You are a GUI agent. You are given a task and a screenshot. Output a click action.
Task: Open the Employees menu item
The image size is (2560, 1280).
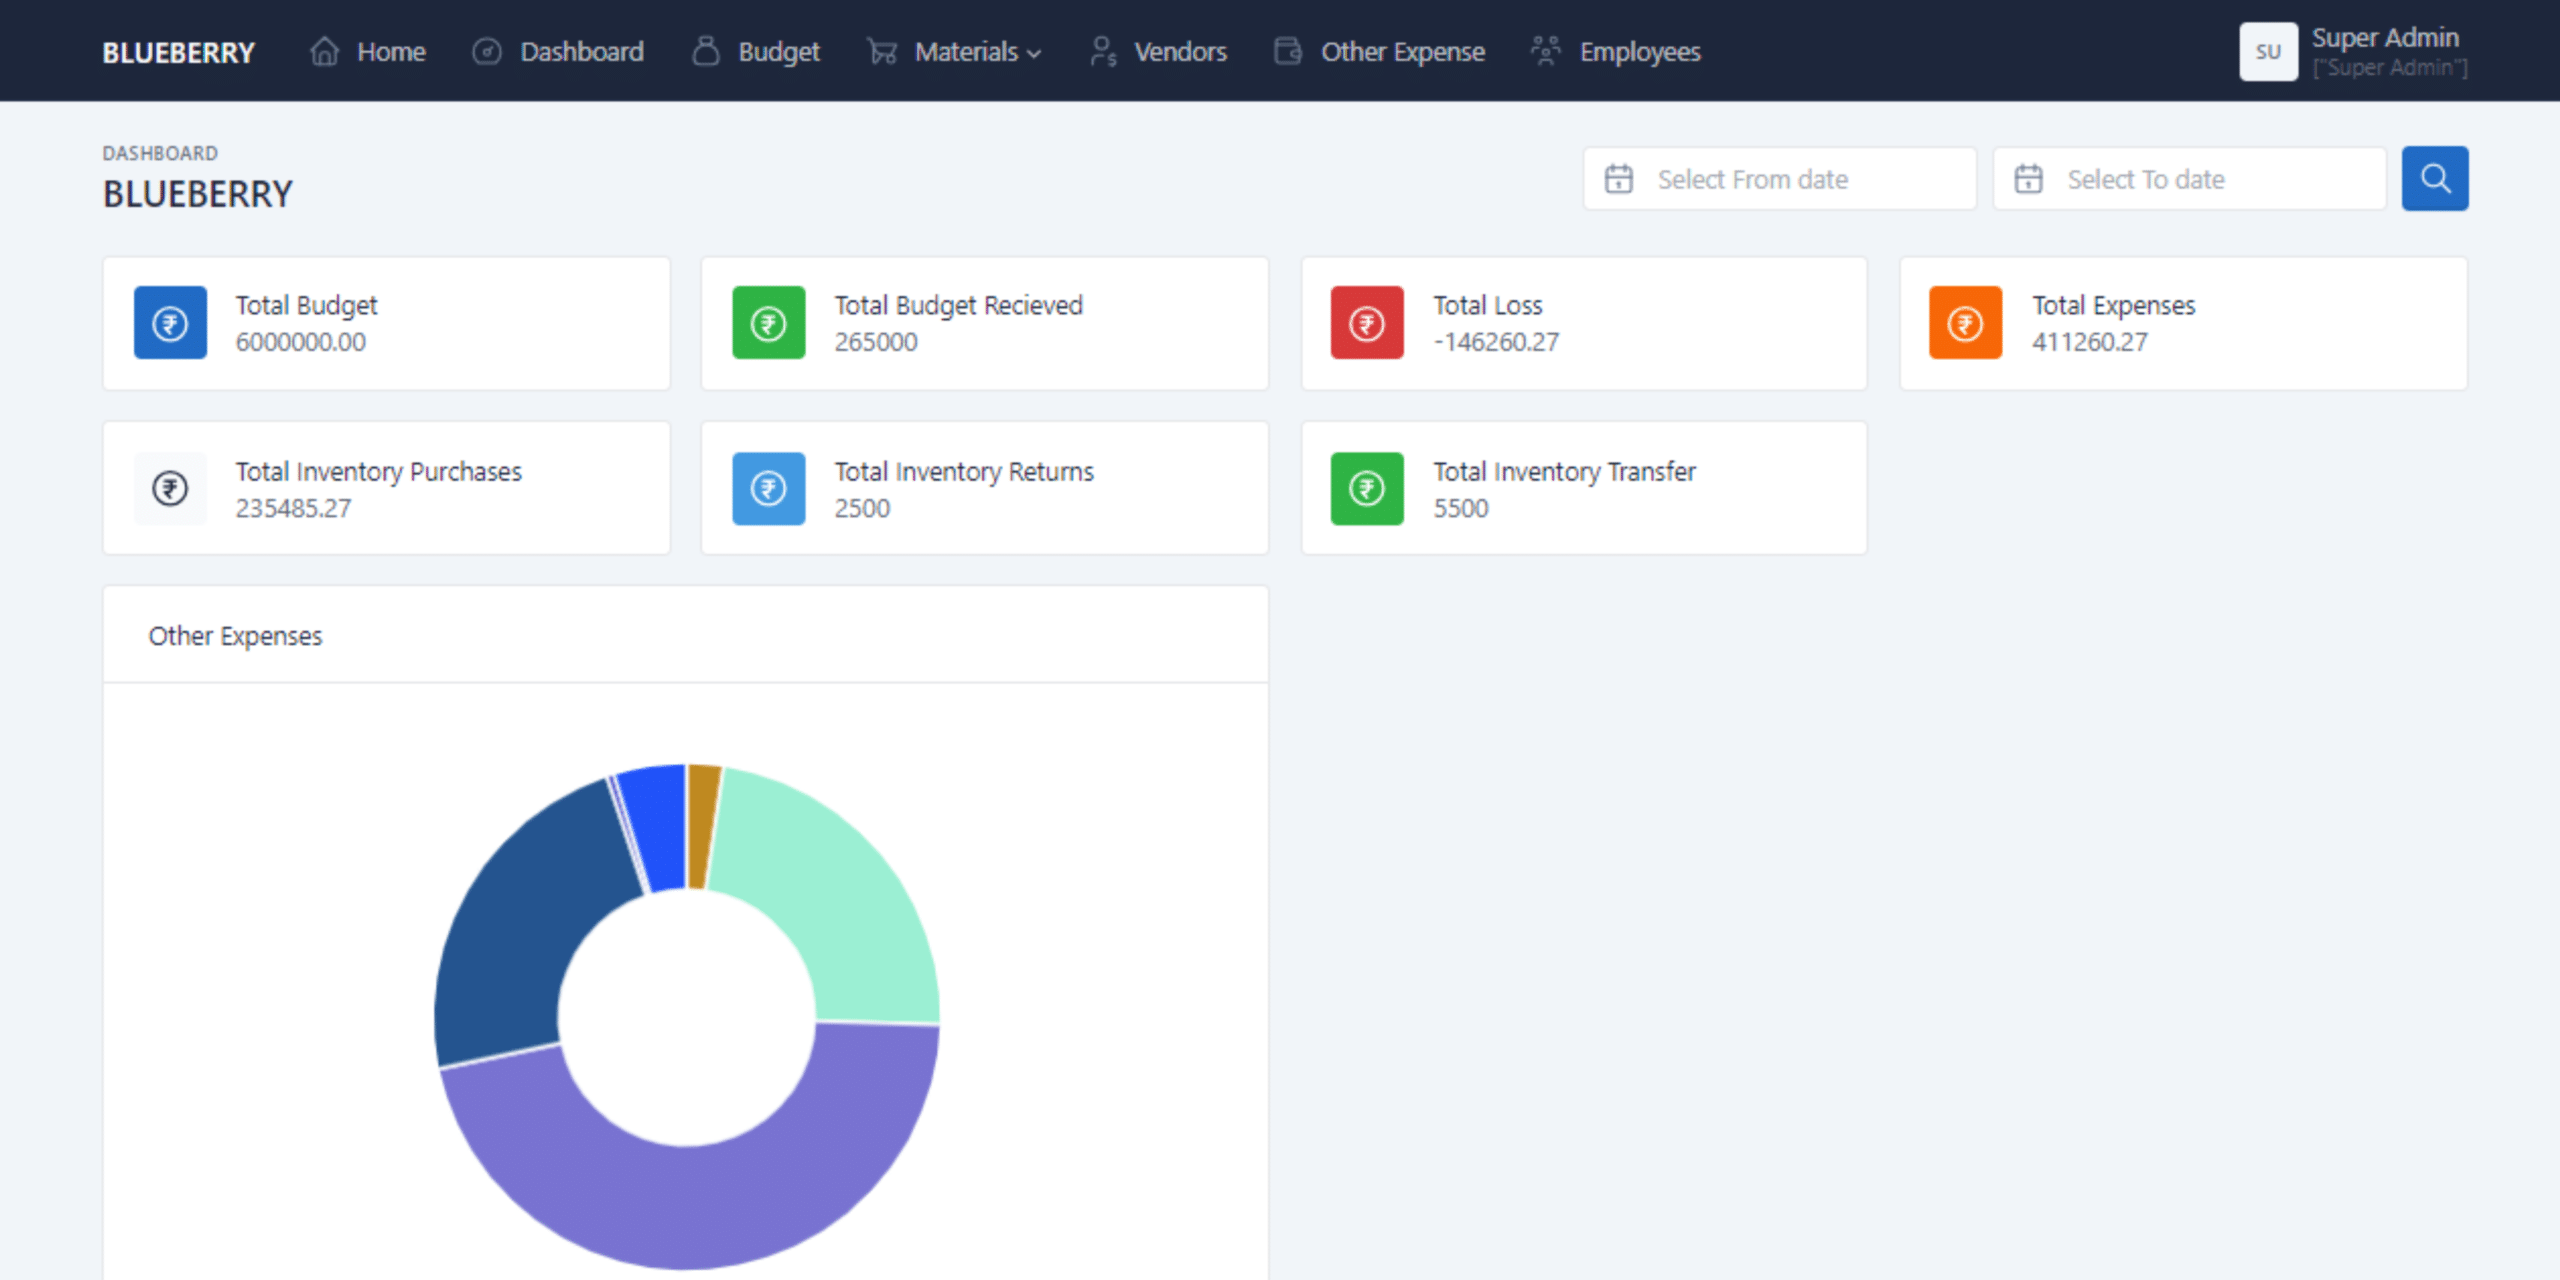1616,51
